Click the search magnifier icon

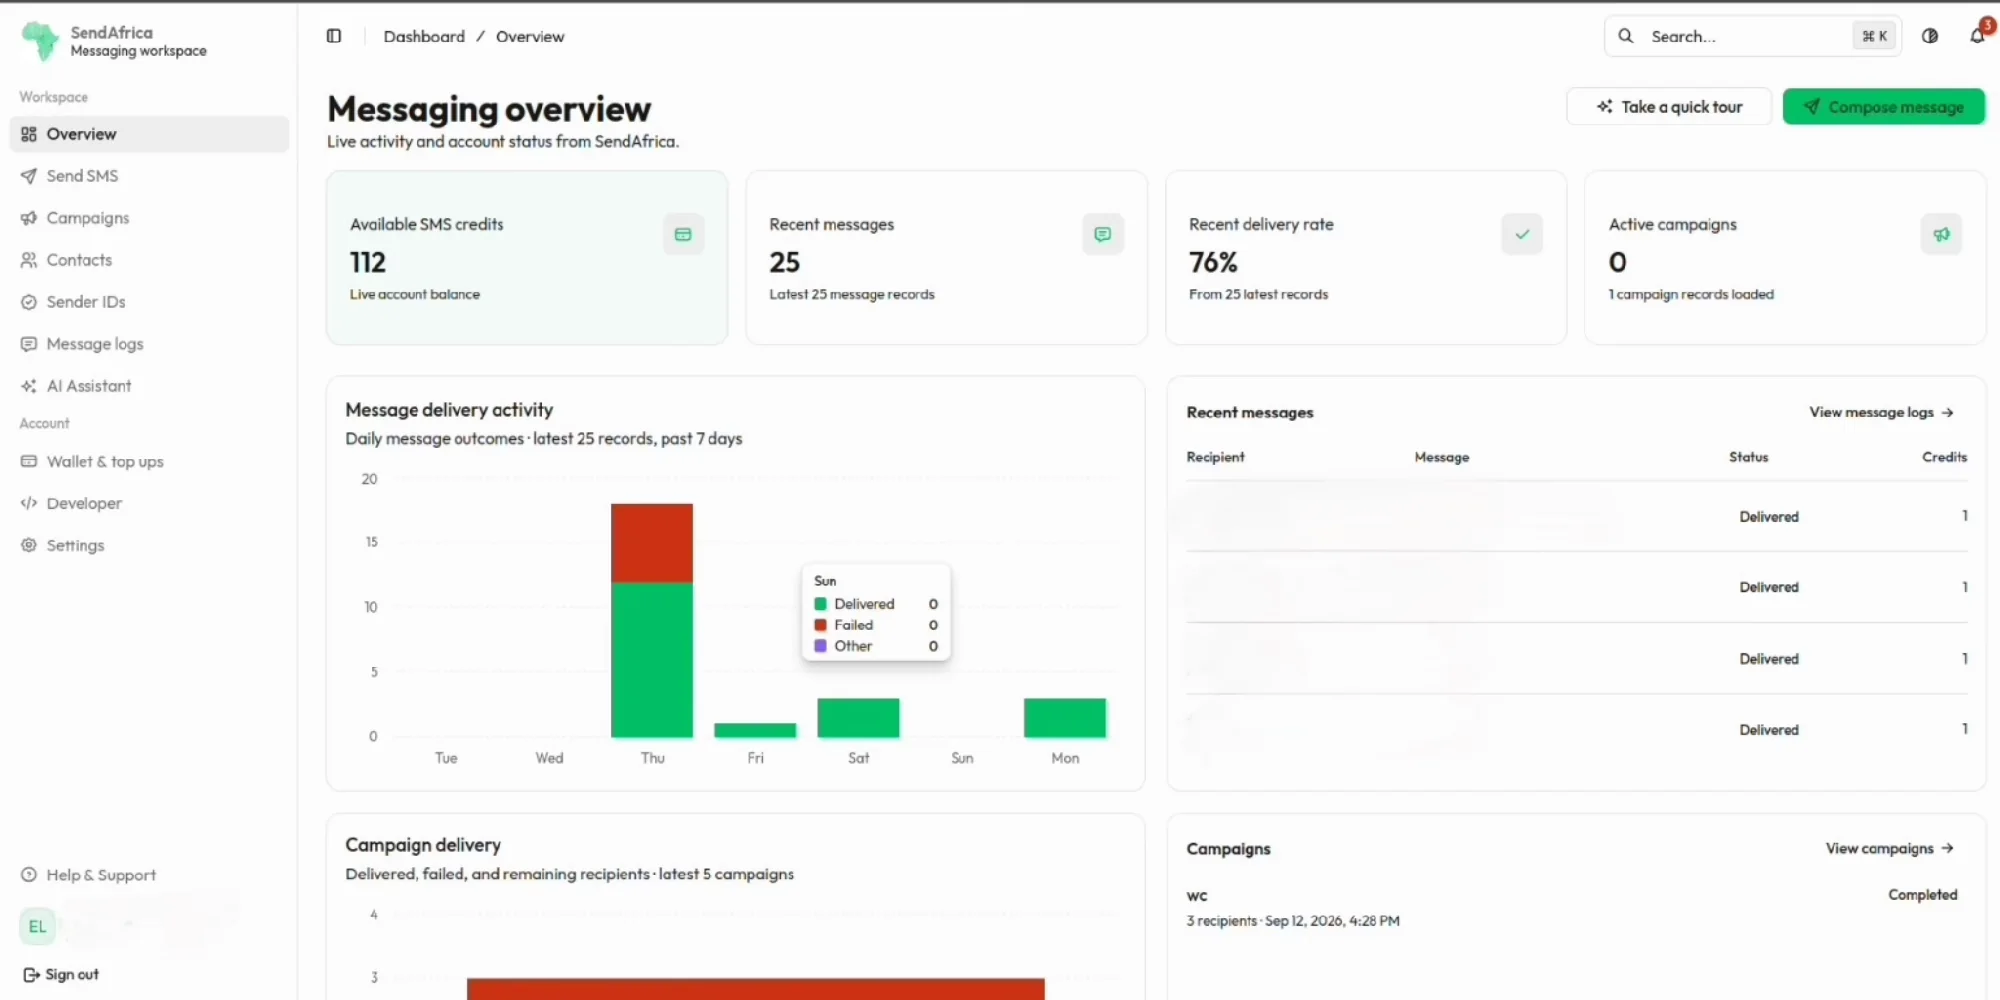1626,36
